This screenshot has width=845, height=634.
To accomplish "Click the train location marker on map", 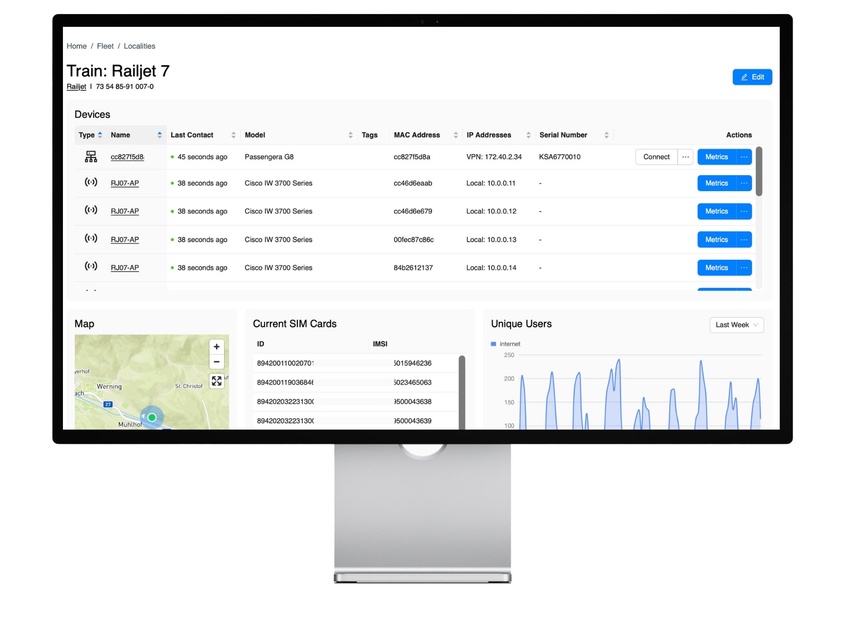I will click(x=152, y=417).
